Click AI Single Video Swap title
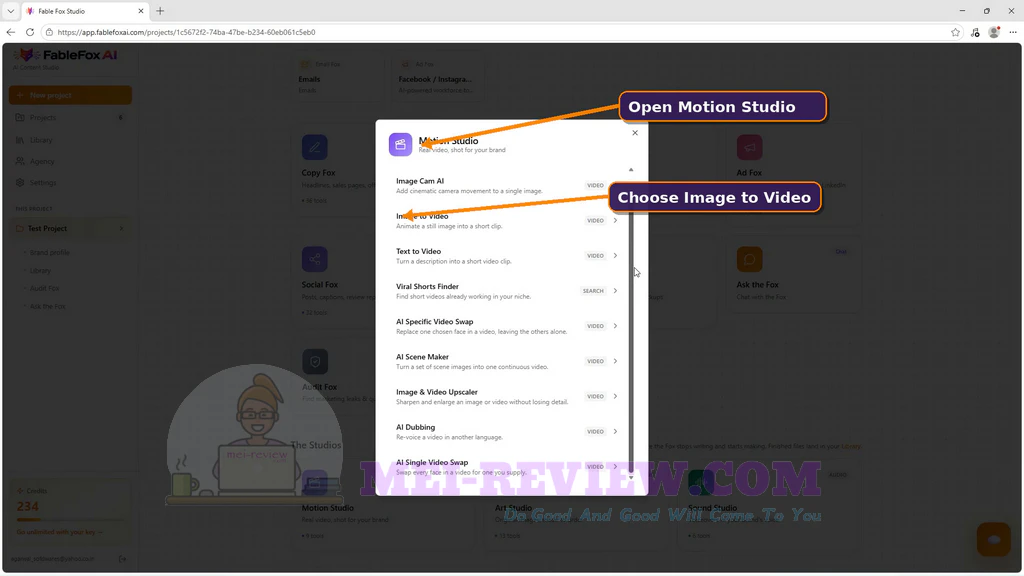Screen dimensions: 1024x576 click(432, 462)
